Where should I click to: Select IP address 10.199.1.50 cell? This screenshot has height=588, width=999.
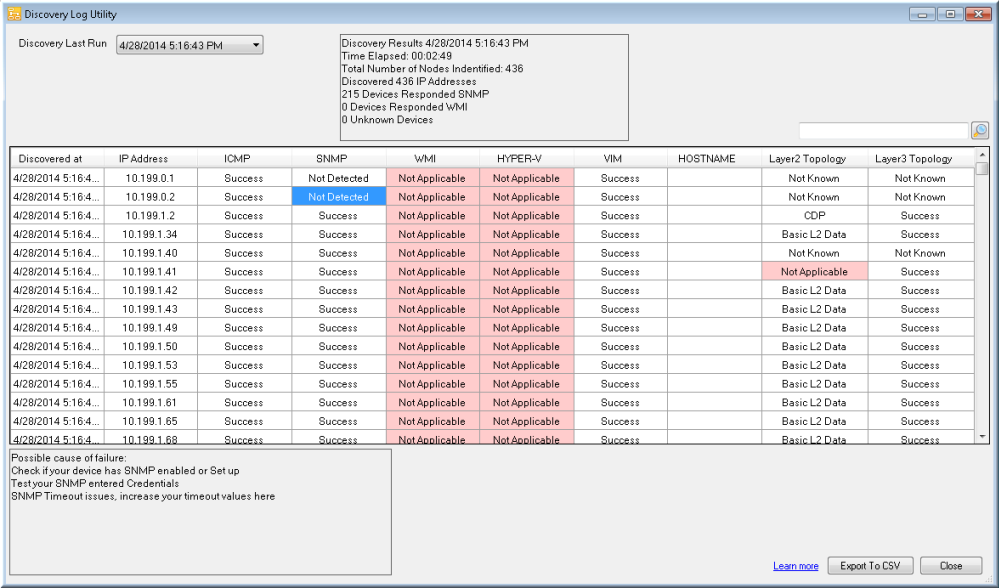pos(151,347)
